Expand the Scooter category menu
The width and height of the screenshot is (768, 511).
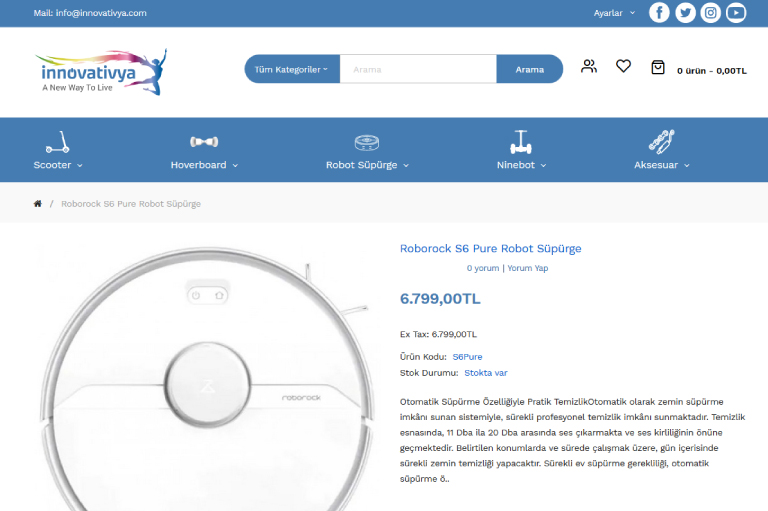pyautogui.click(x=58, y=151)
